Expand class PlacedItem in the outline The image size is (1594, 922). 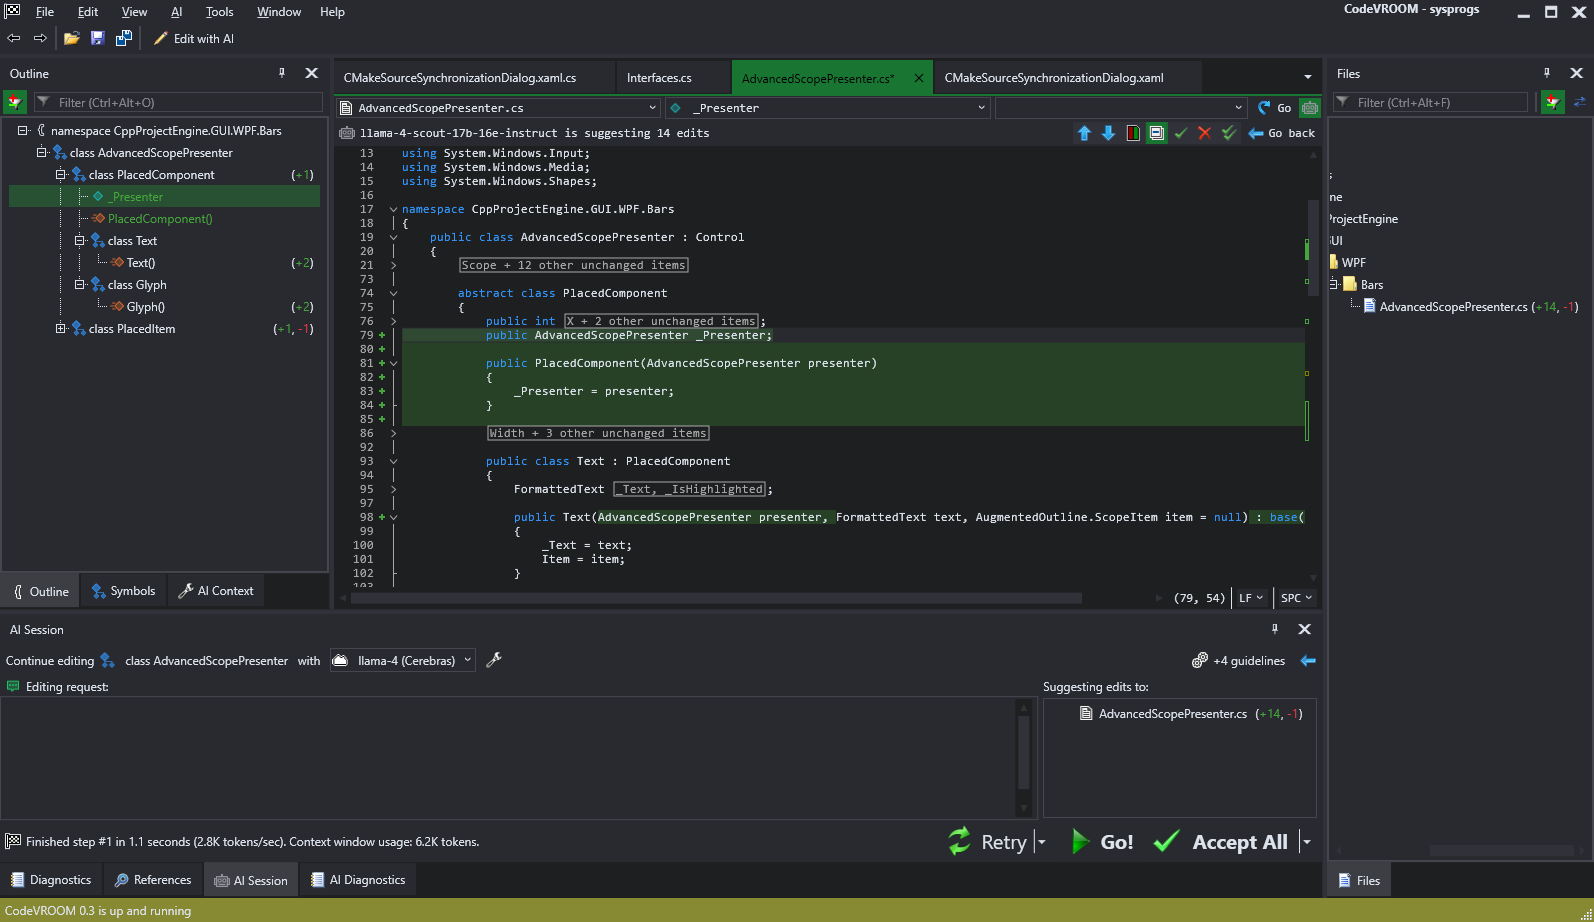(61, 328)
